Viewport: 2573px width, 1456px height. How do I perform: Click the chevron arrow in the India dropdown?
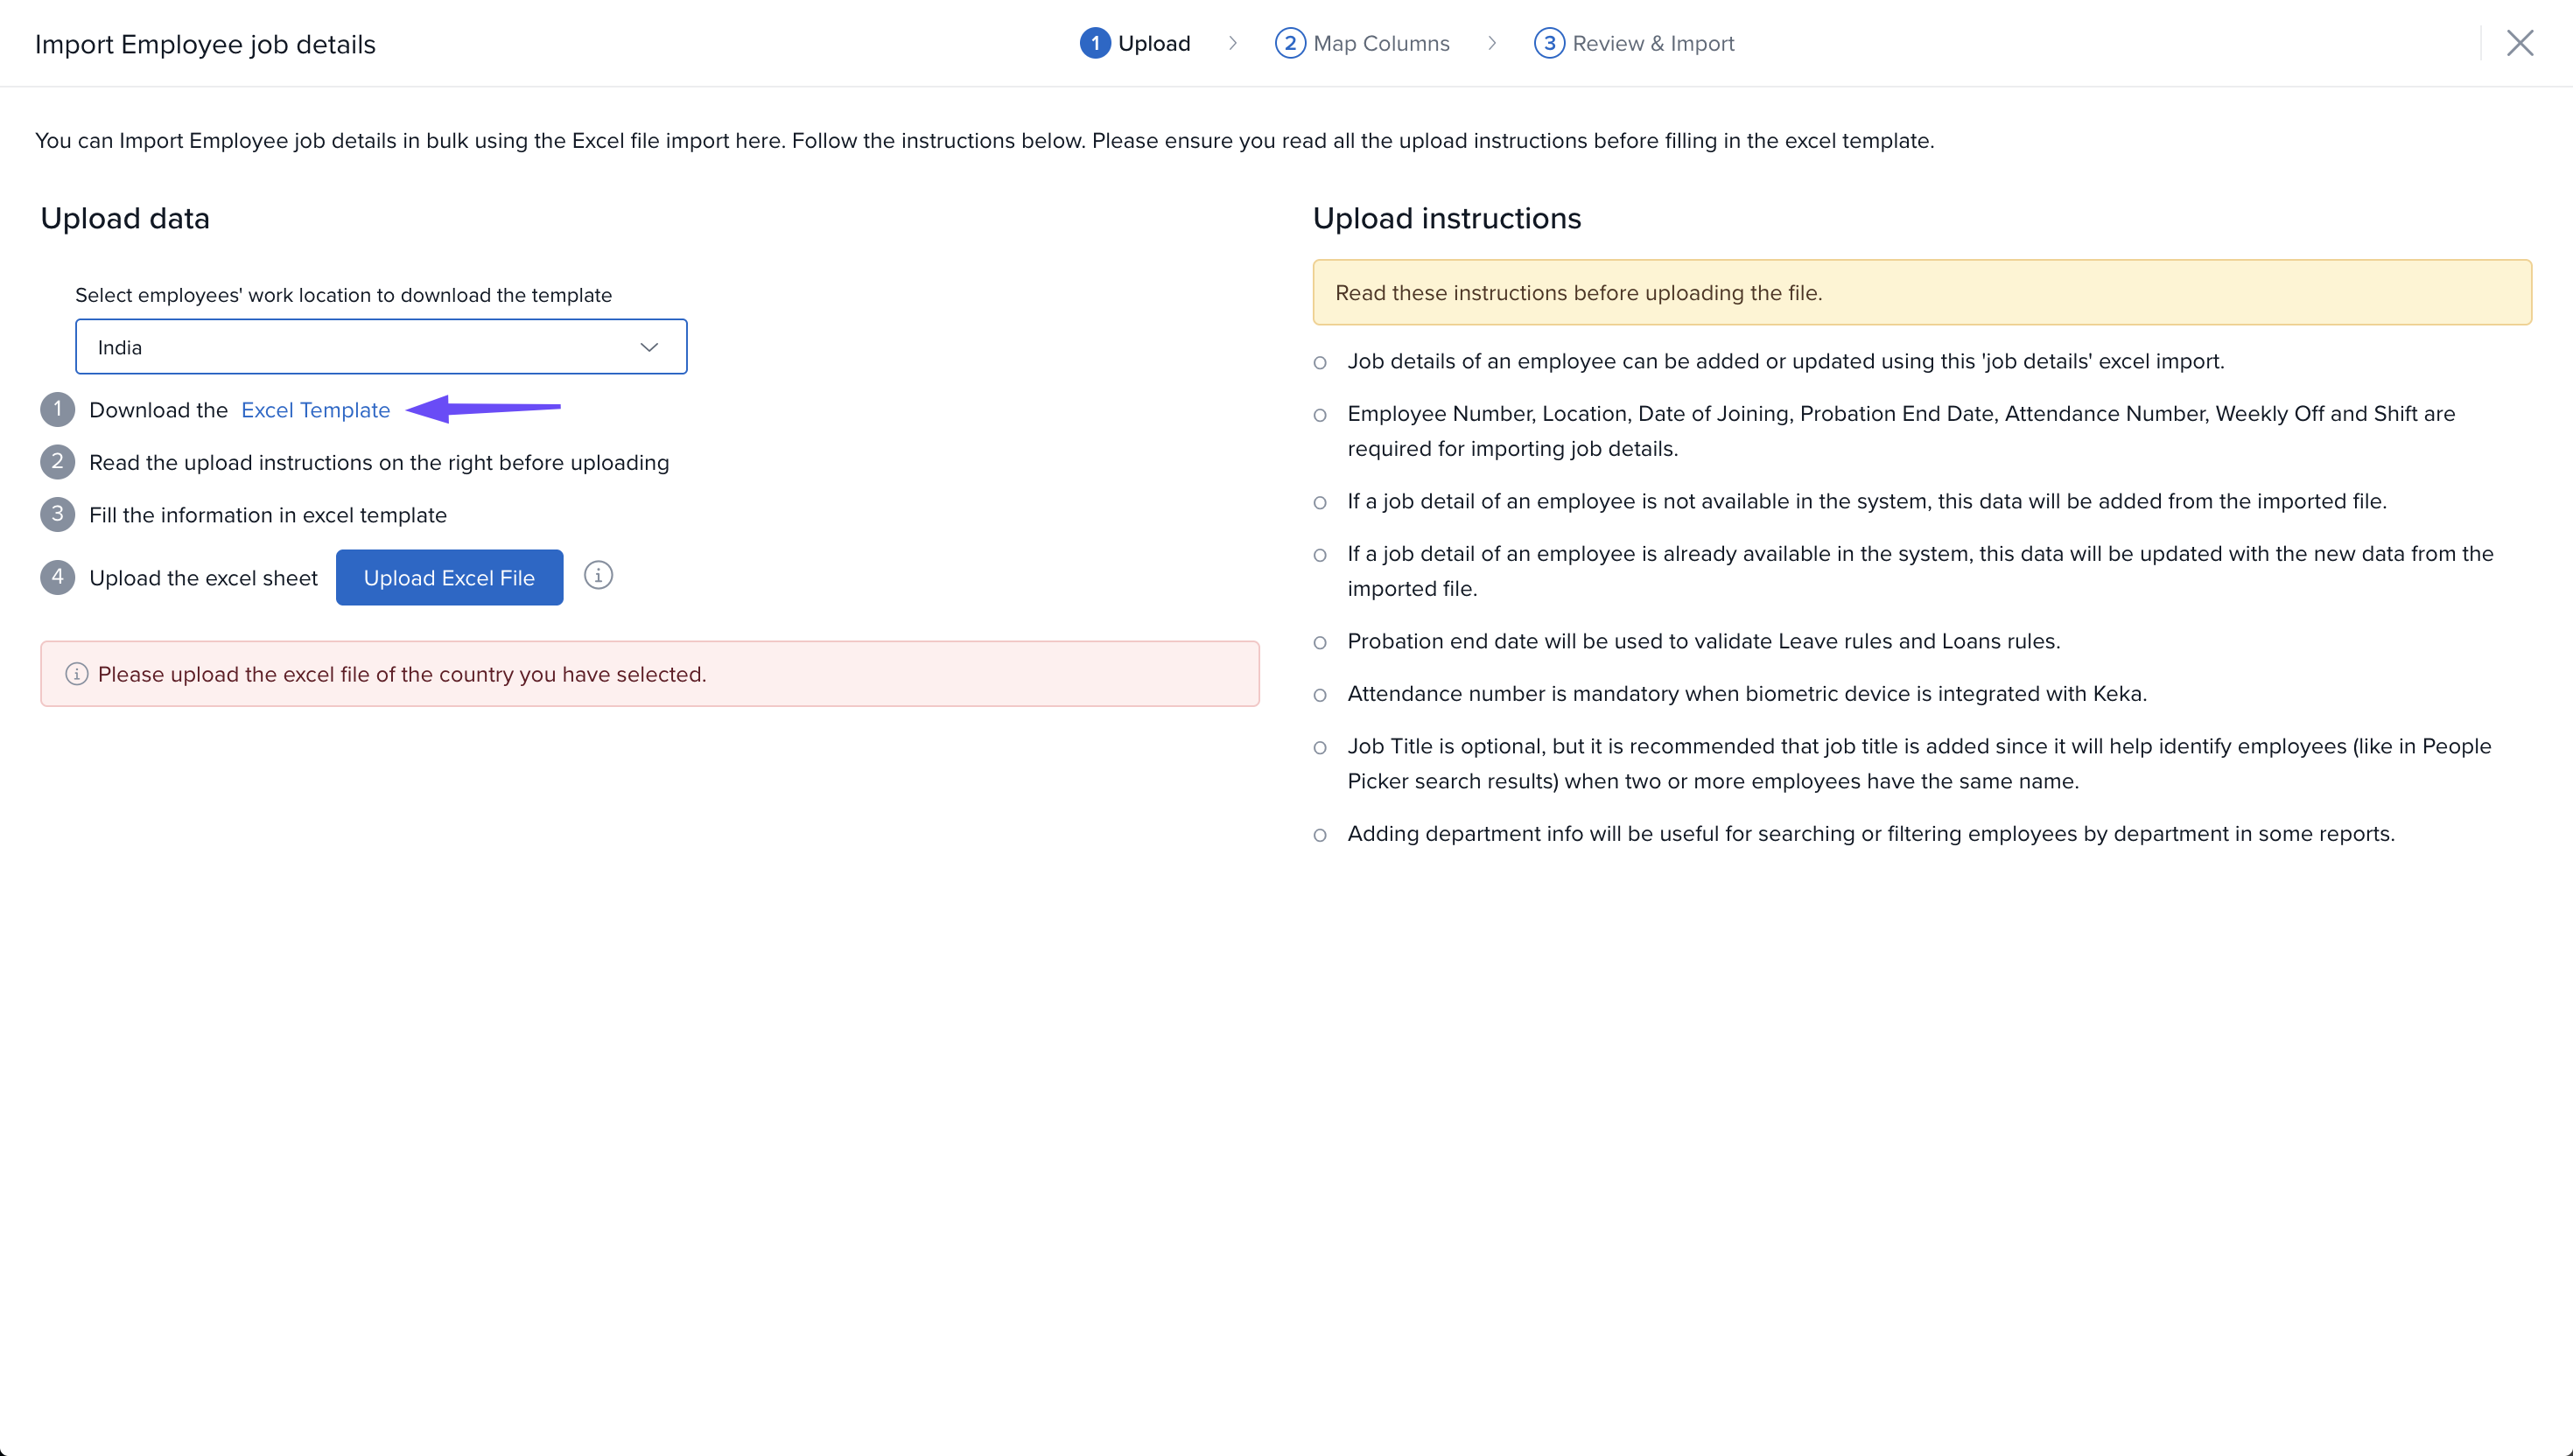[649, 347]
